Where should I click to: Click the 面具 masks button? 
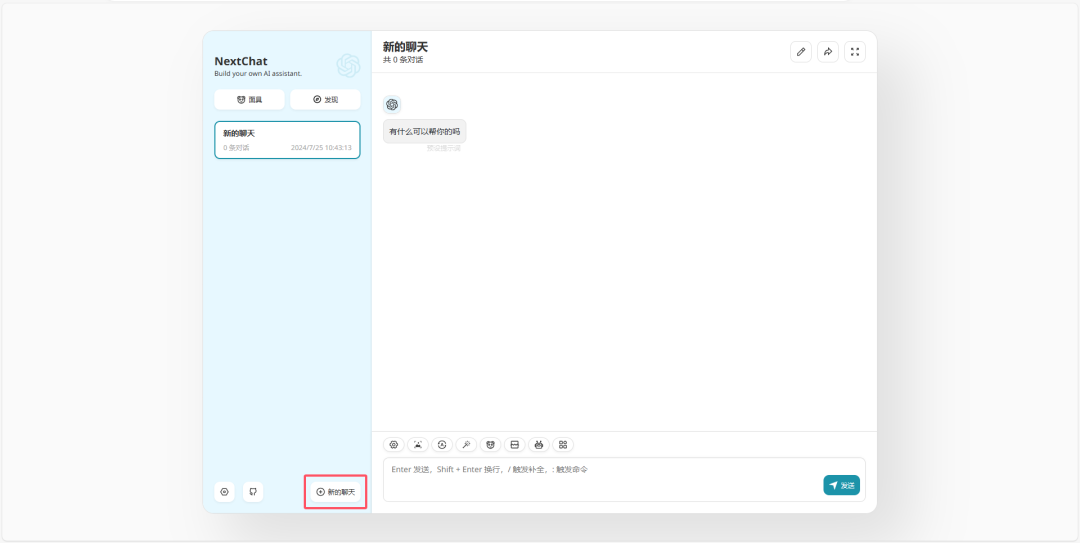pos(249,99)
